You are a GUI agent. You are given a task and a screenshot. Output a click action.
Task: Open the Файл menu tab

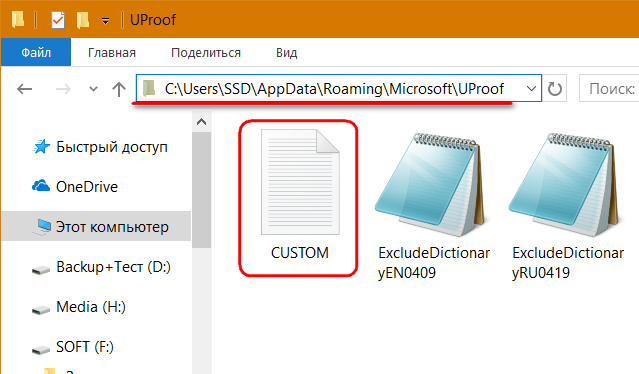36,52
